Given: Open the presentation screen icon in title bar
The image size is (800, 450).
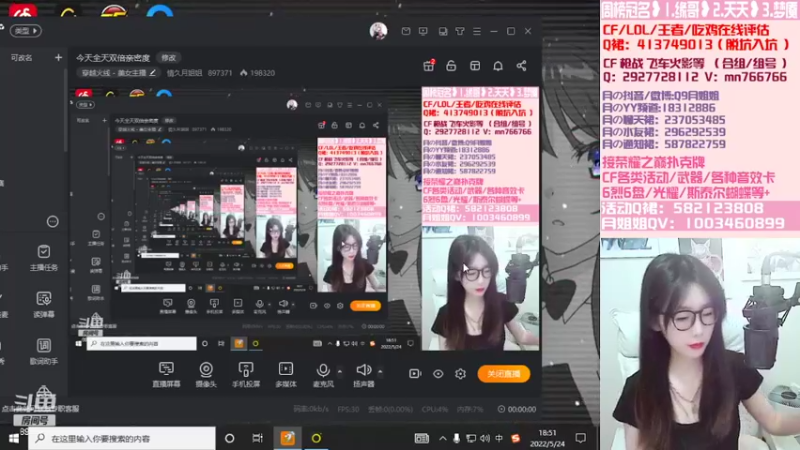Looking at the screenshot, I should (x=423, y=31).
